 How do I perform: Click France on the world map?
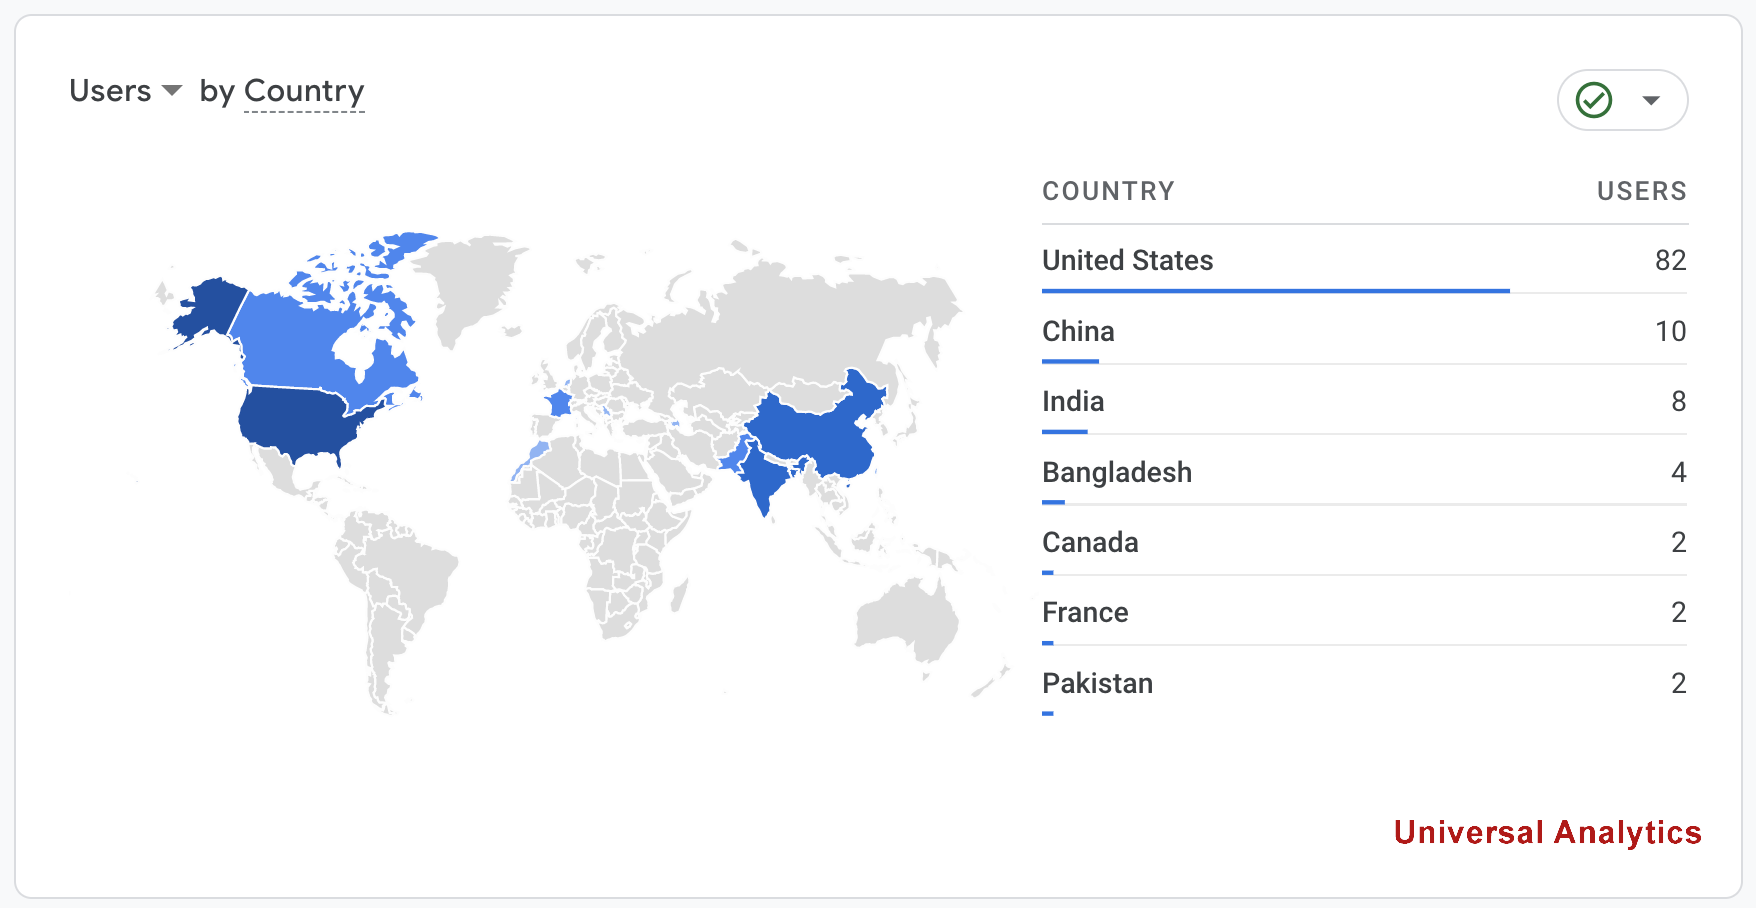[559, 403]
